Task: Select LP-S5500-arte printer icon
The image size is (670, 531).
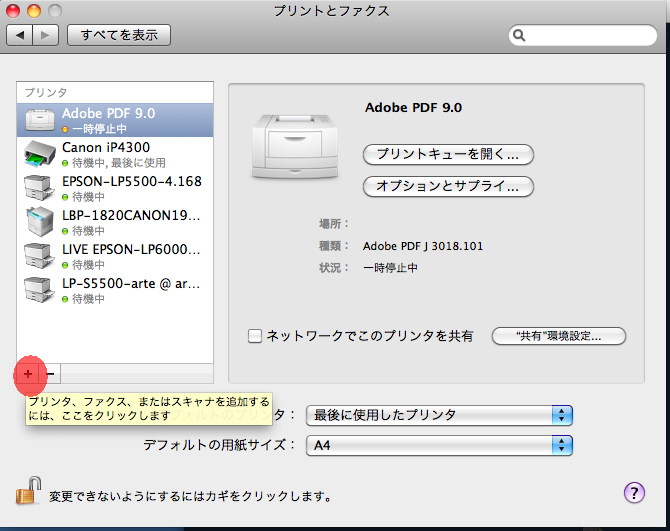Action: pos(39,290)
